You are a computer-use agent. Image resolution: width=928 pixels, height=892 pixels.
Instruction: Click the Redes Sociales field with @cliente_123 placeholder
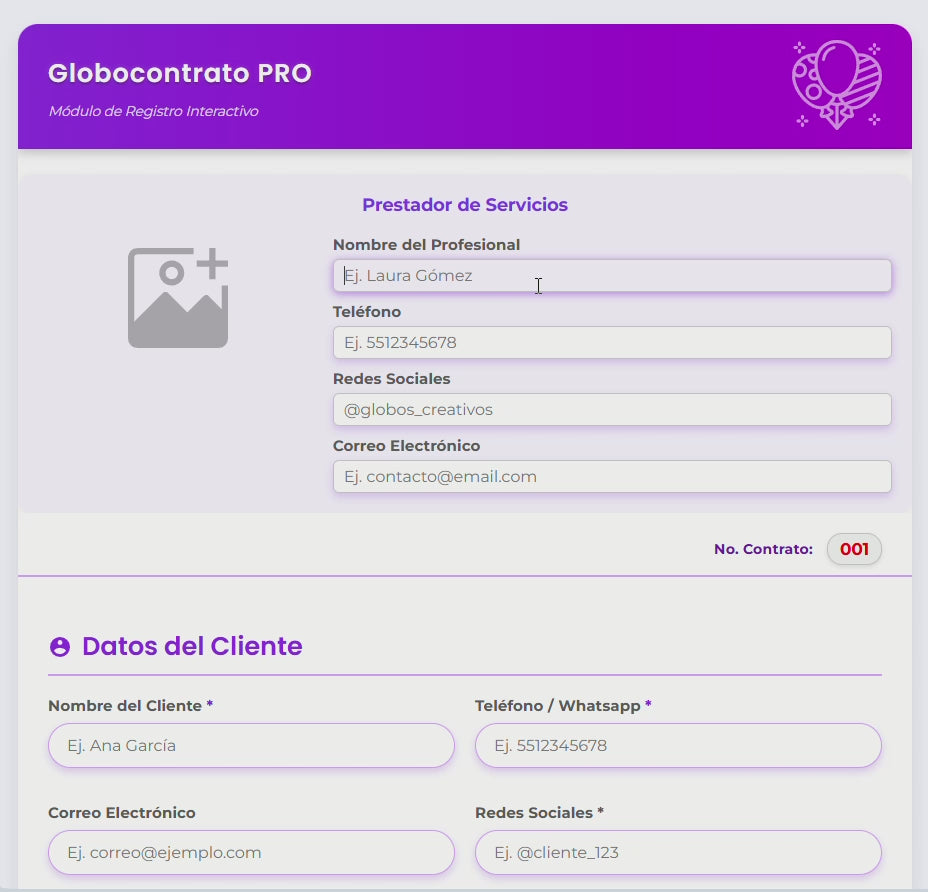[x=678, y=852]
